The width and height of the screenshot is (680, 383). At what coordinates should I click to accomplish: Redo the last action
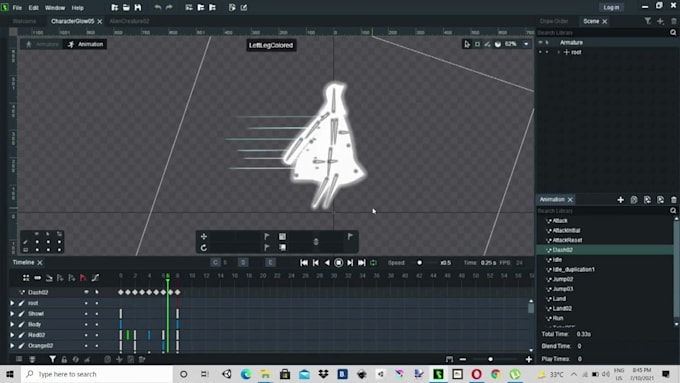pyautogui.click(x=169, y=7)
